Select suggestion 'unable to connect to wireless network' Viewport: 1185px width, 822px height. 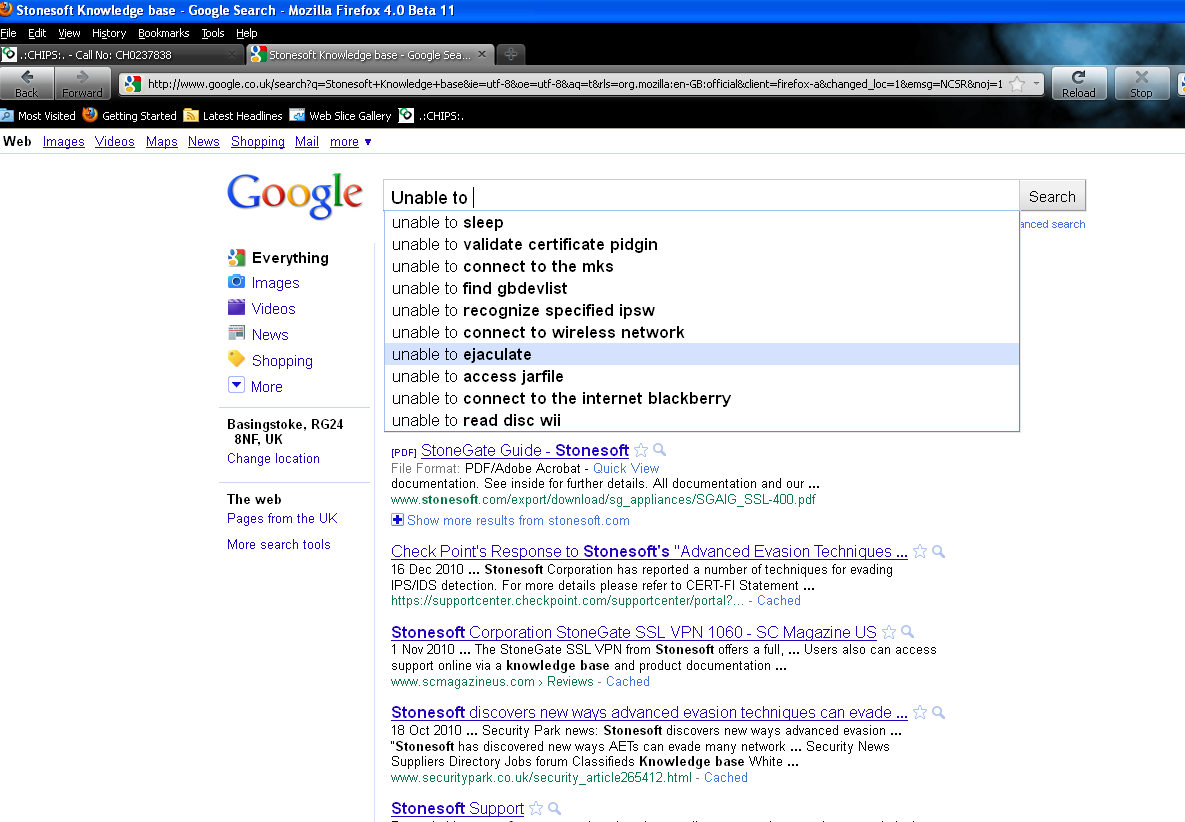click(701, 332)
